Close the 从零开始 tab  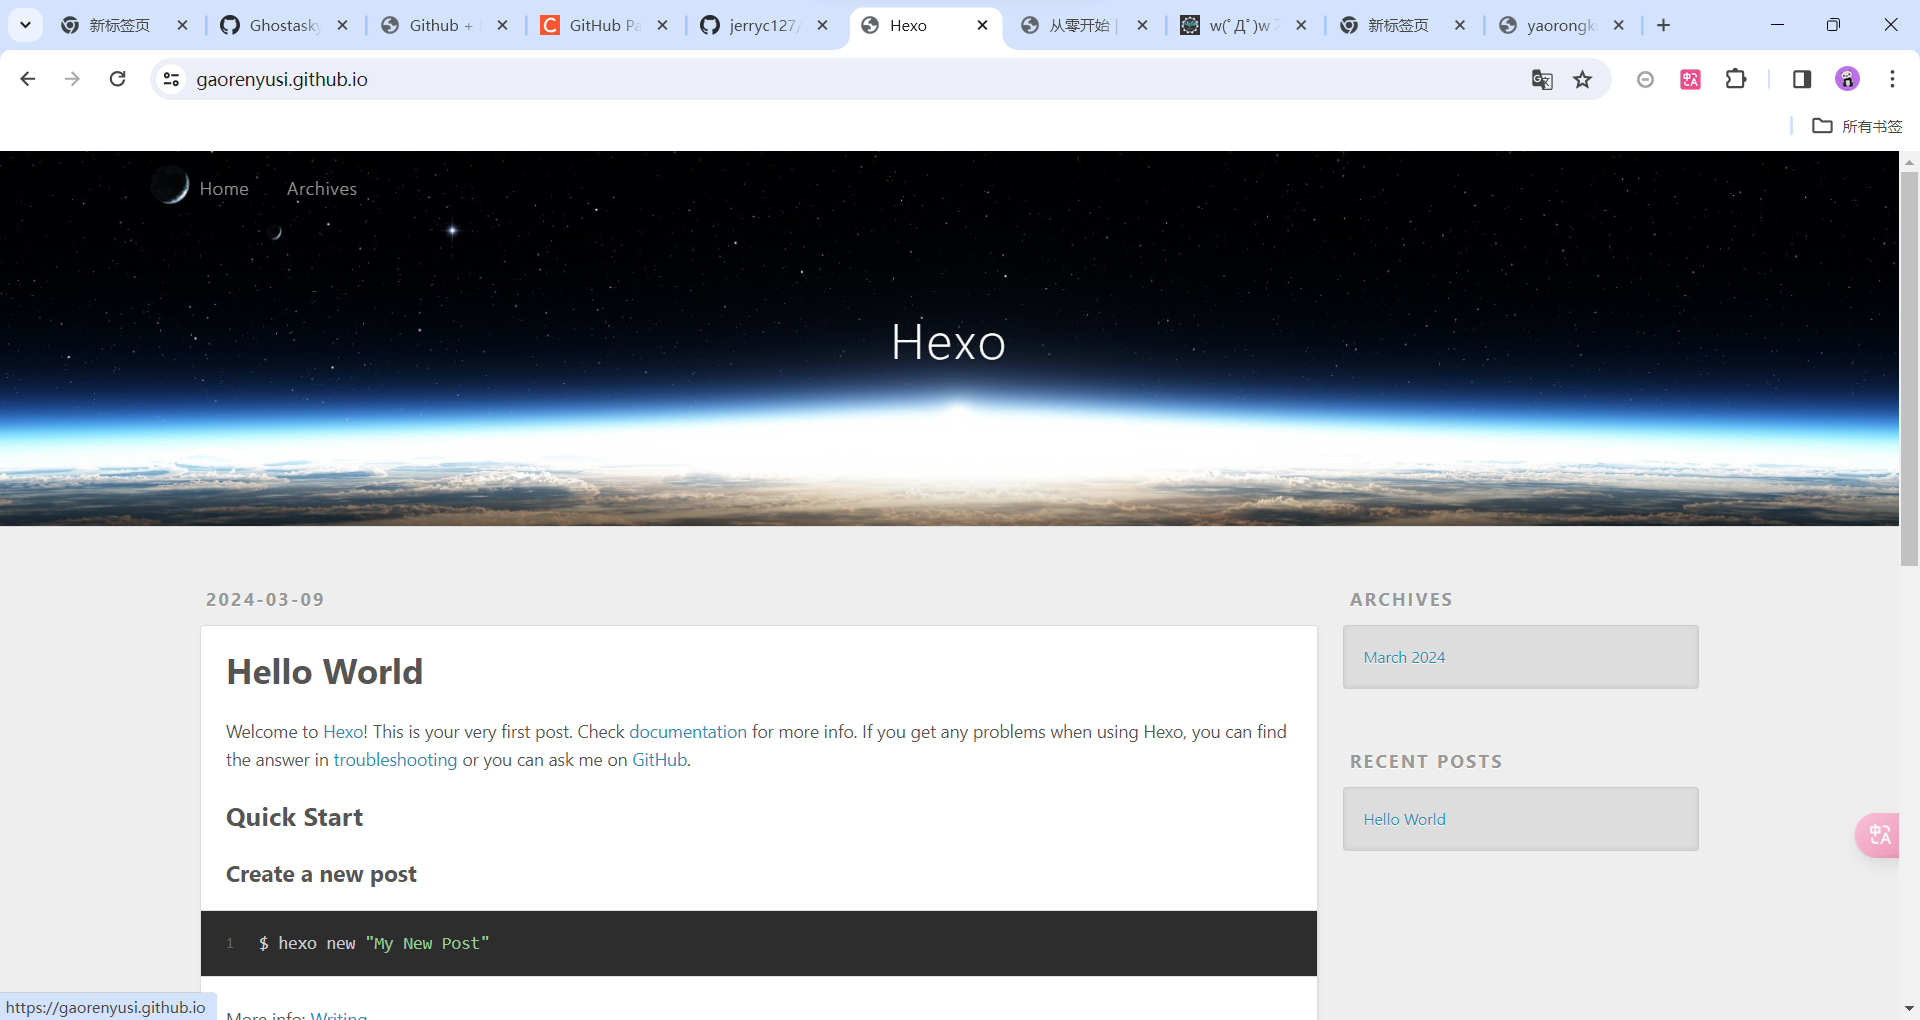(1142, 25)
